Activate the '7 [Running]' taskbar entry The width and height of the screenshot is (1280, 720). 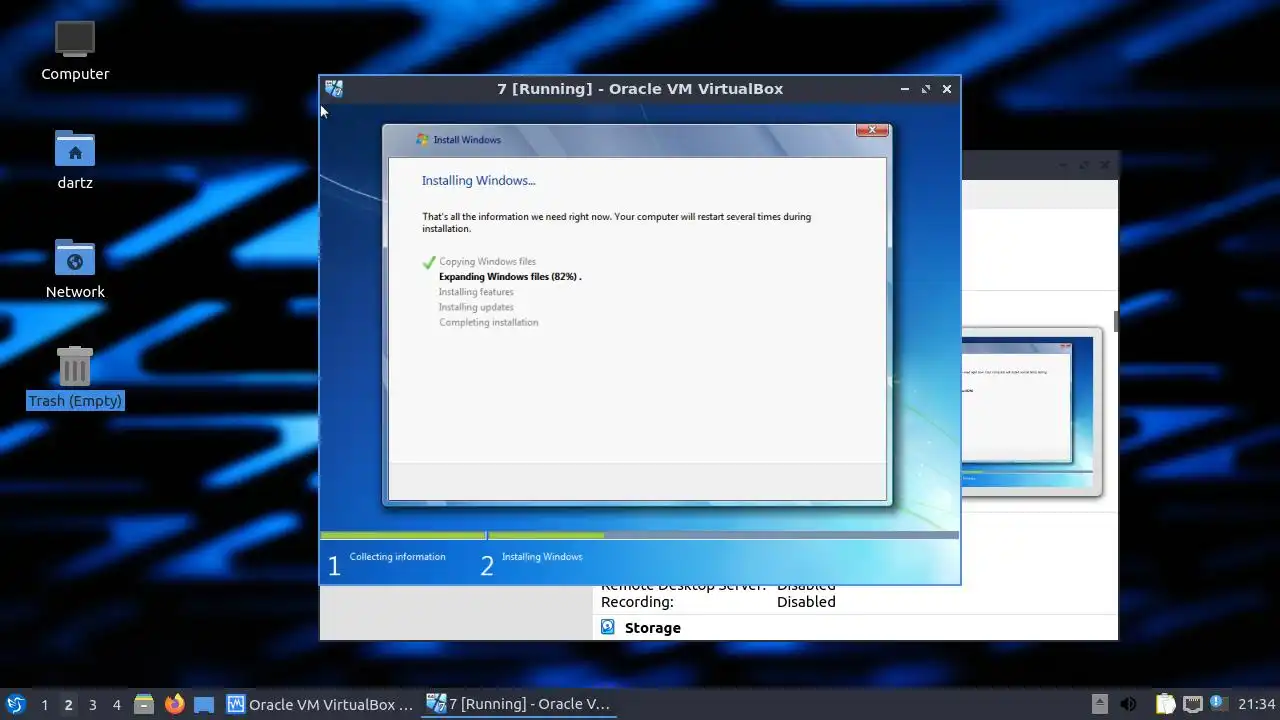(x=520, y=704)
